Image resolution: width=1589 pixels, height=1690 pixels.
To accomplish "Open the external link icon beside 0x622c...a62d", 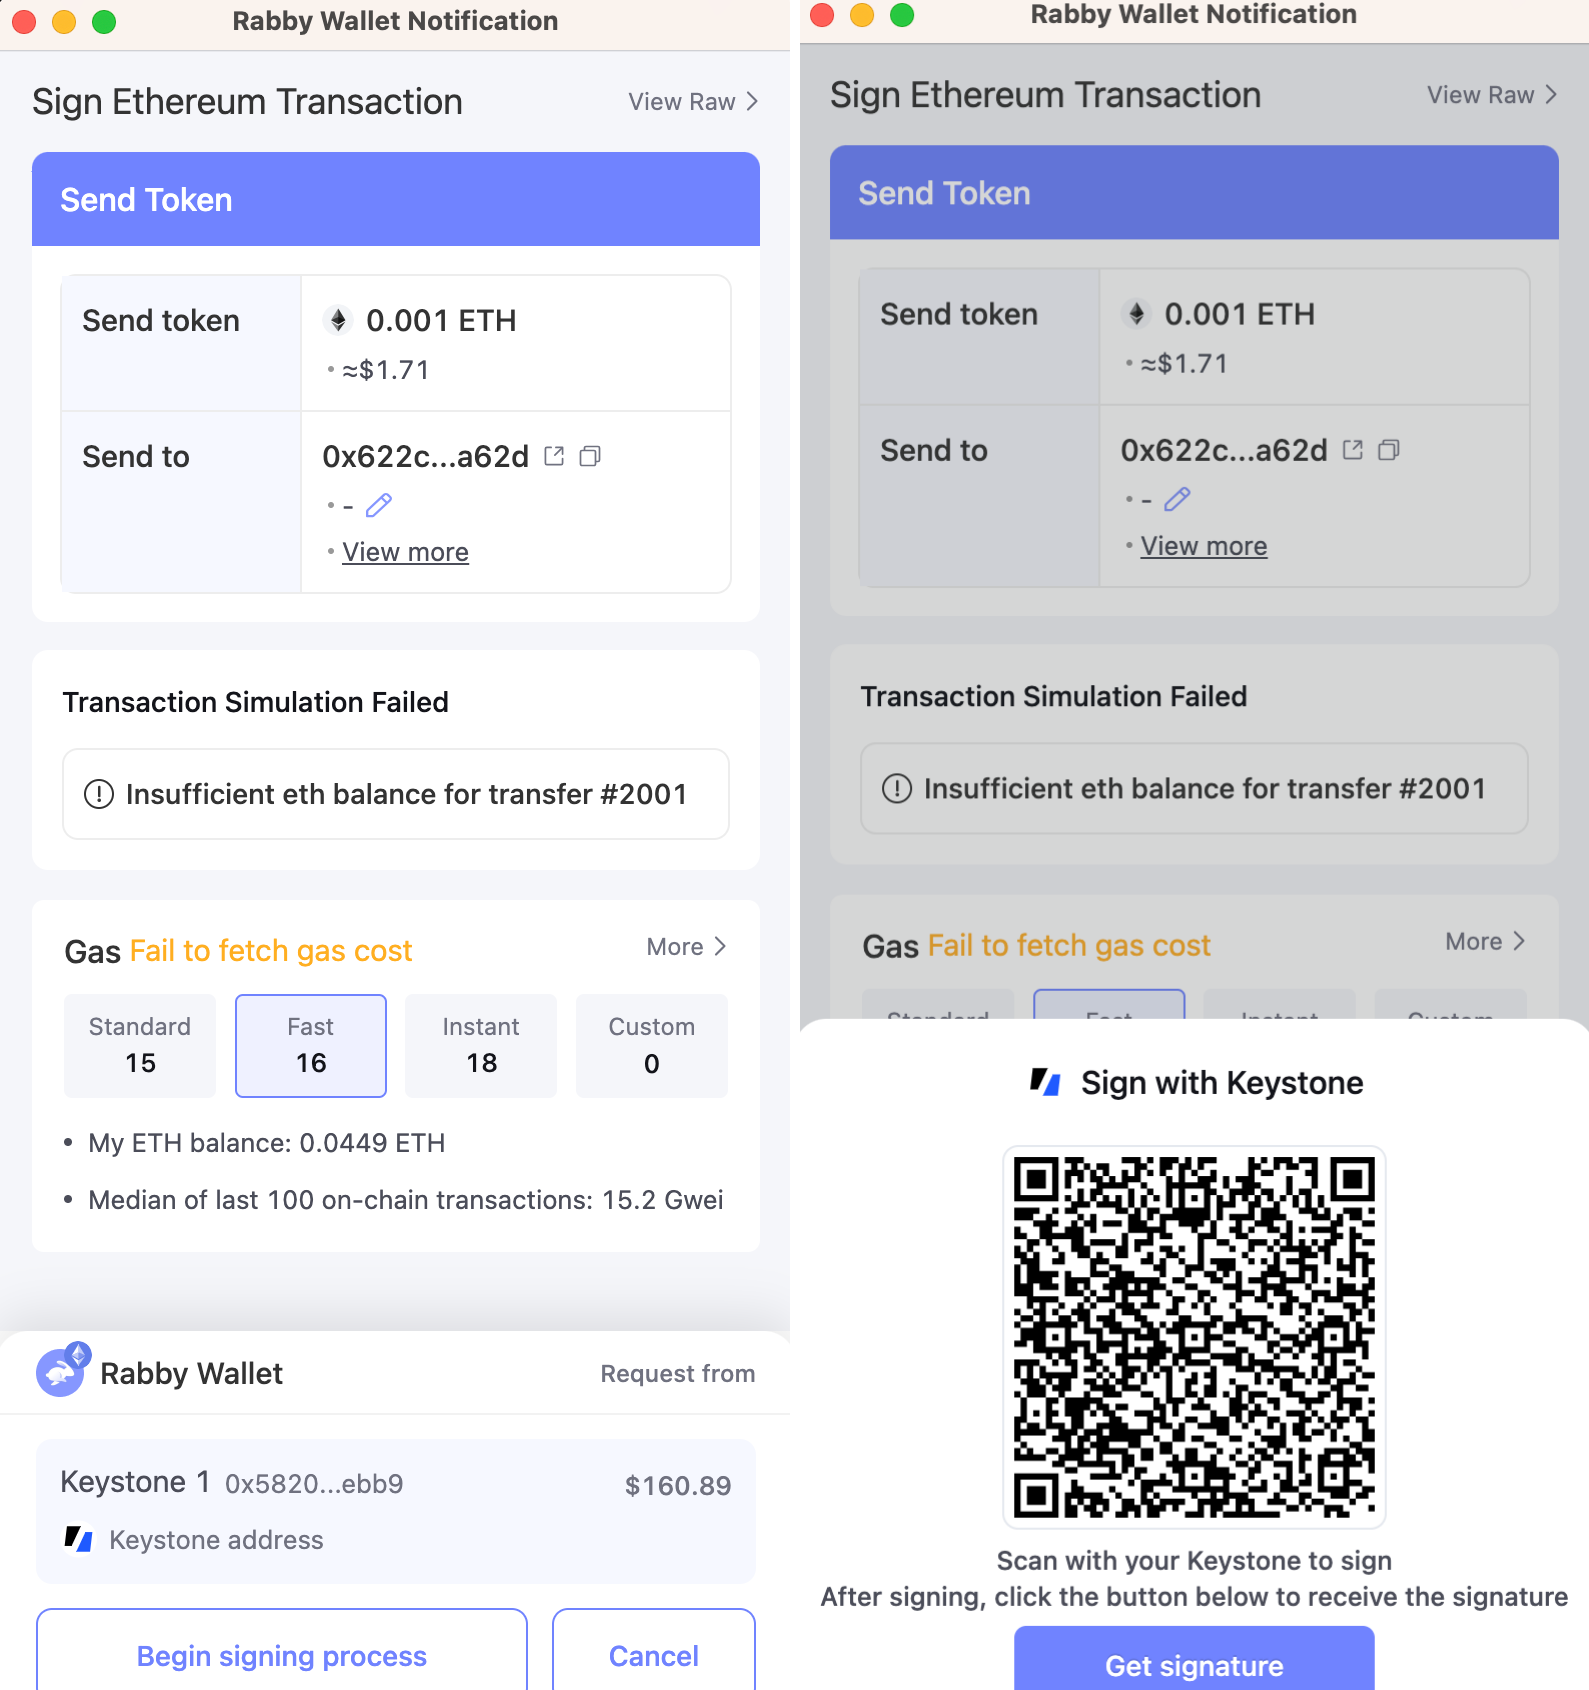I will (x=554, y=456).
